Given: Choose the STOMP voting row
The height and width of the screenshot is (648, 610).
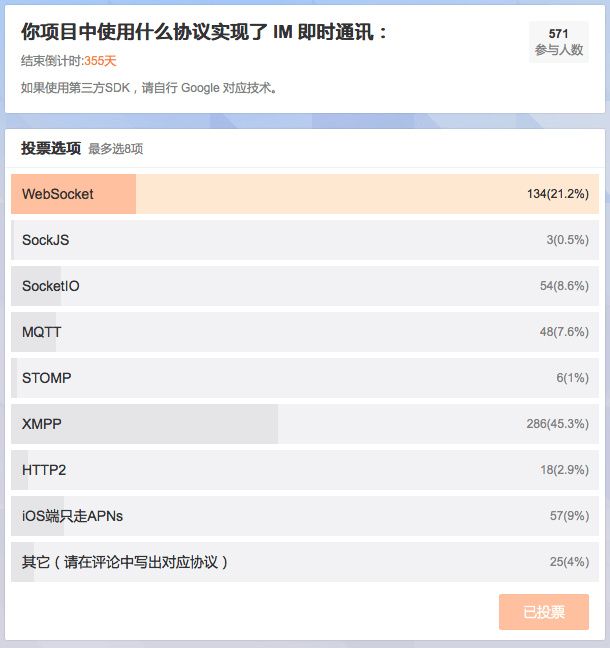Looking at the screenshot, I should click(305, 378).
